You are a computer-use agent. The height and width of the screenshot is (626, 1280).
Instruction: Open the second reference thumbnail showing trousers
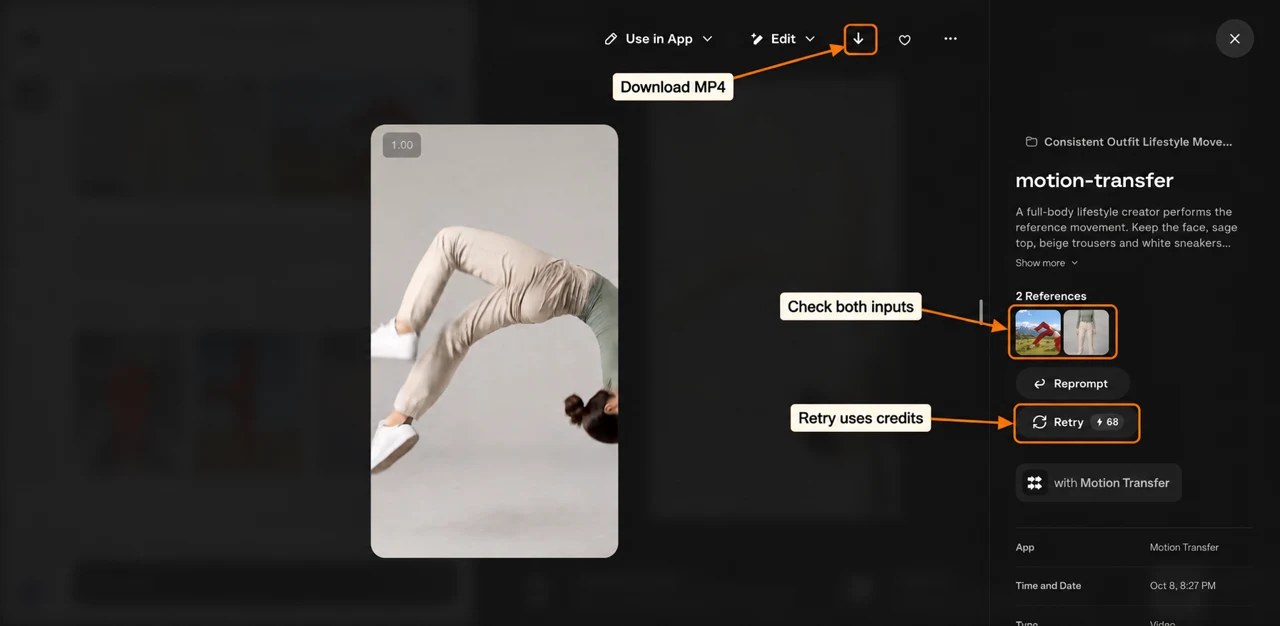(1086, 333)
